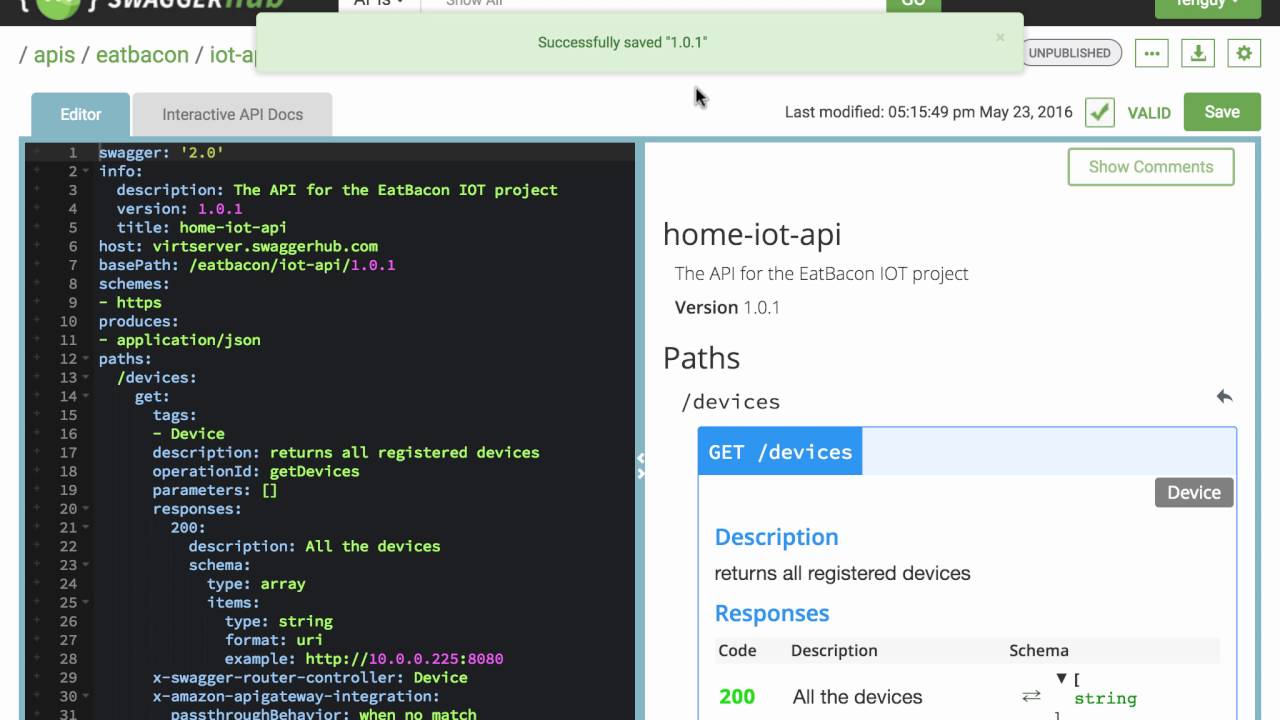Screen dimensions: 1280x720
Task: Click the Show Comments button
Action: (x=1151, y=167)
